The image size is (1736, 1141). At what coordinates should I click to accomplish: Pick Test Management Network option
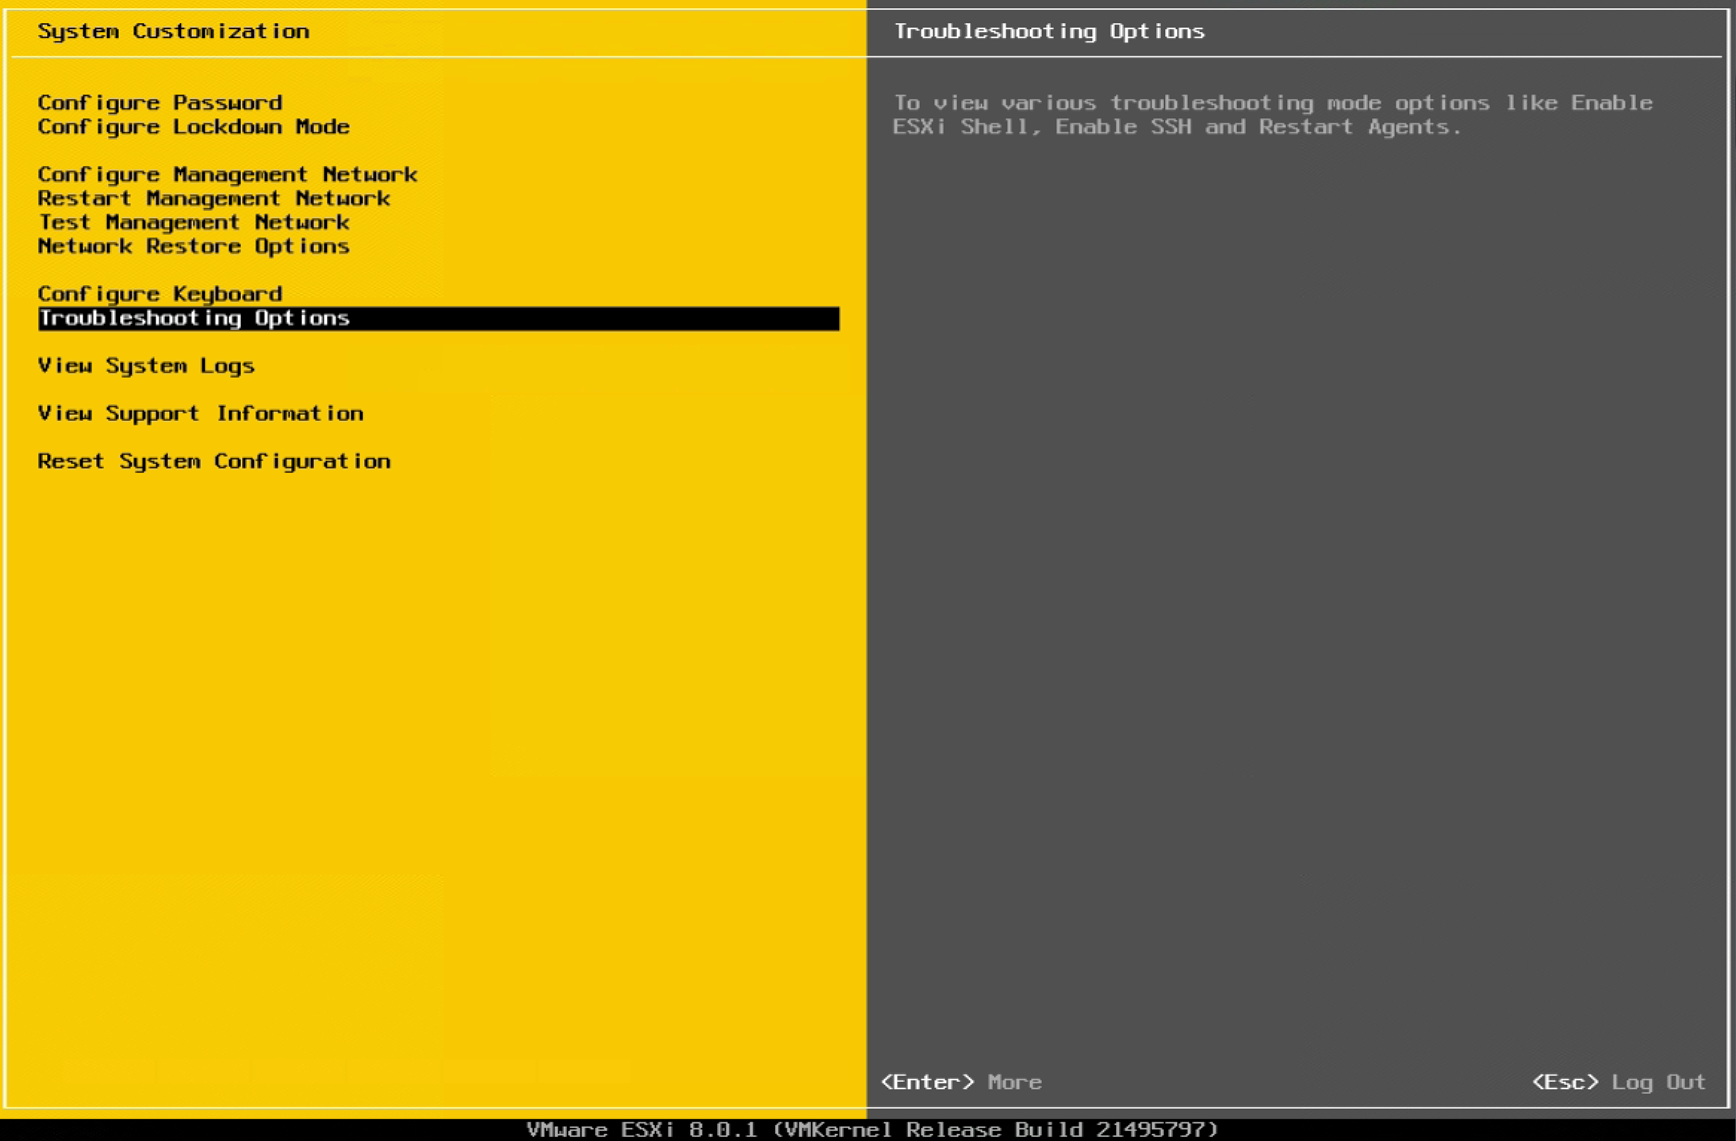tap(193, 223)
